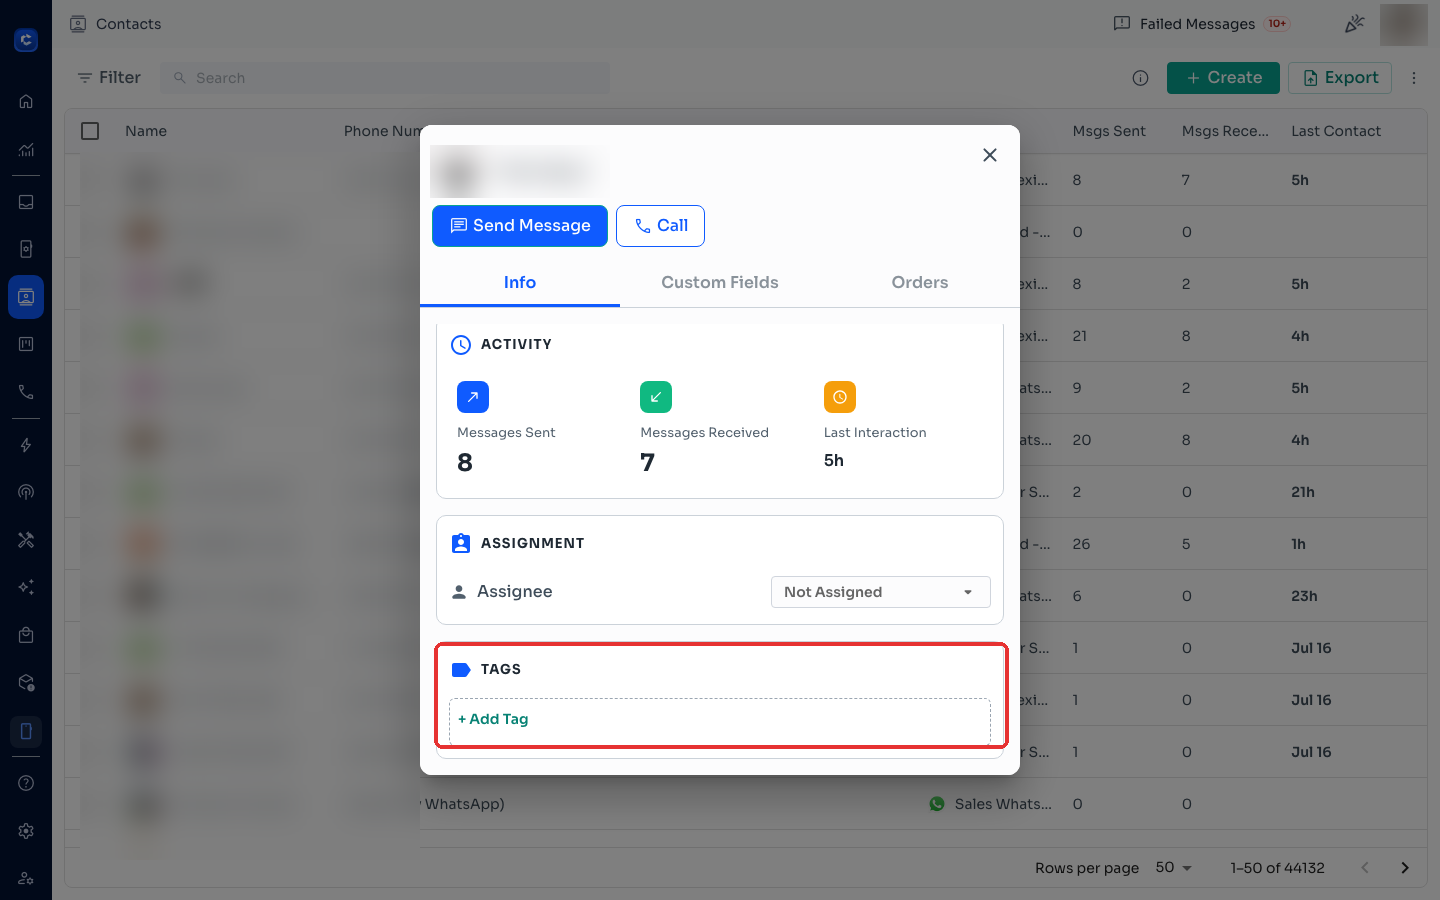Image resolution: width=1440 pixels, height=900 pixels.
Task: Click the 23h last contact cell
Action: [1304, 596]
